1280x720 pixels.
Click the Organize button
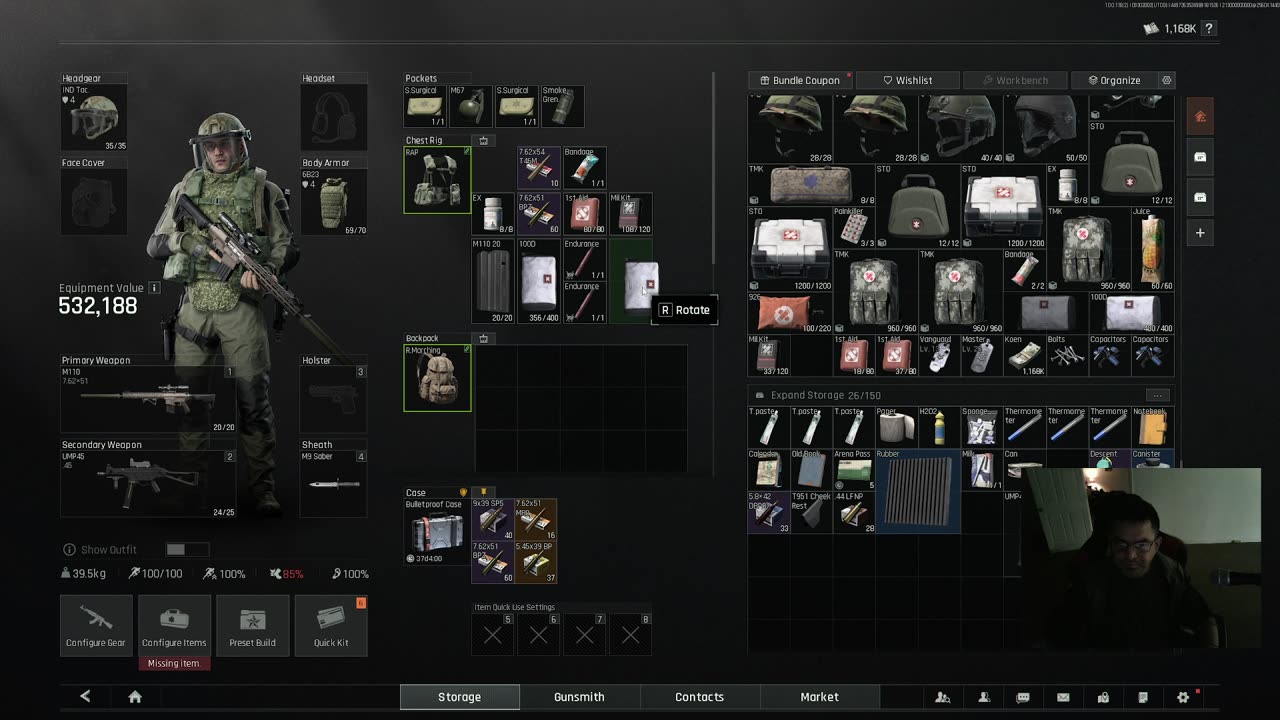pos(1113,80)
